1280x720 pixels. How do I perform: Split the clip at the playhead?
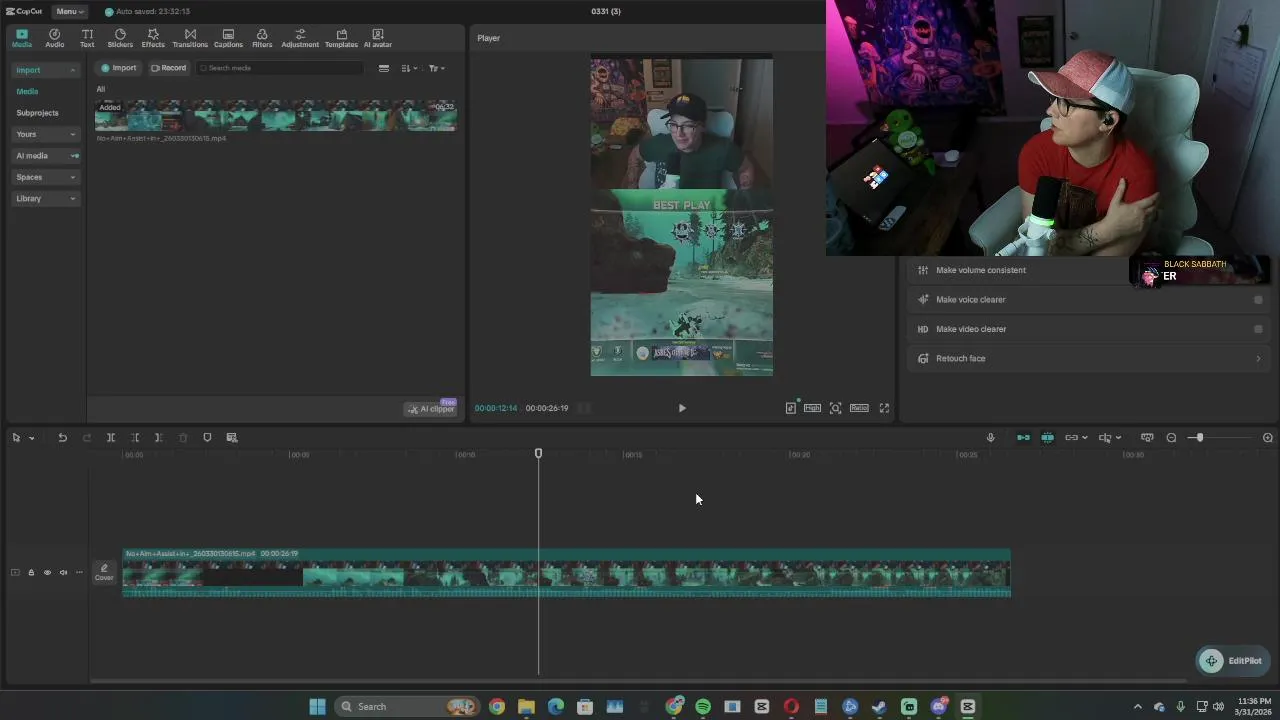[x=111, y=438]
